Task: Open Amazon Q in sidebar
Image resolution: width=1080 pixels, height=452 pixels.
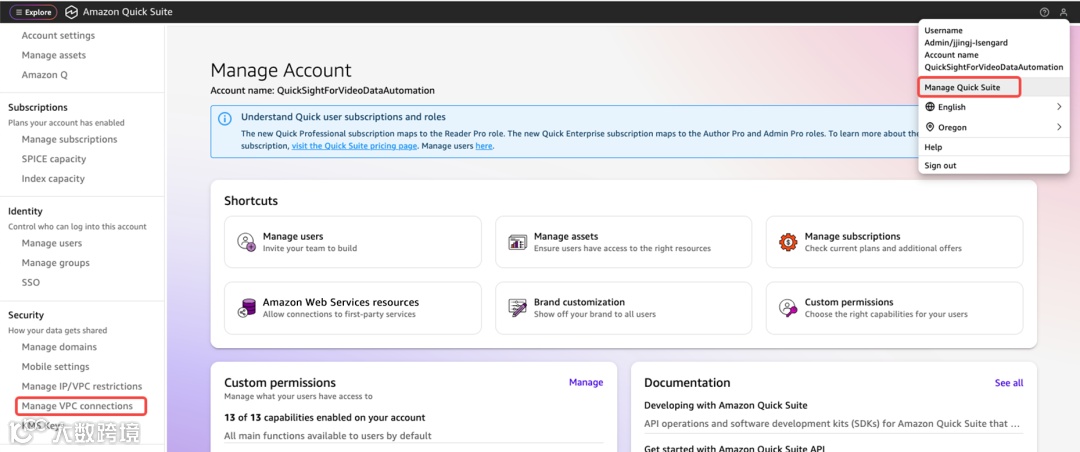Action: 45,74
